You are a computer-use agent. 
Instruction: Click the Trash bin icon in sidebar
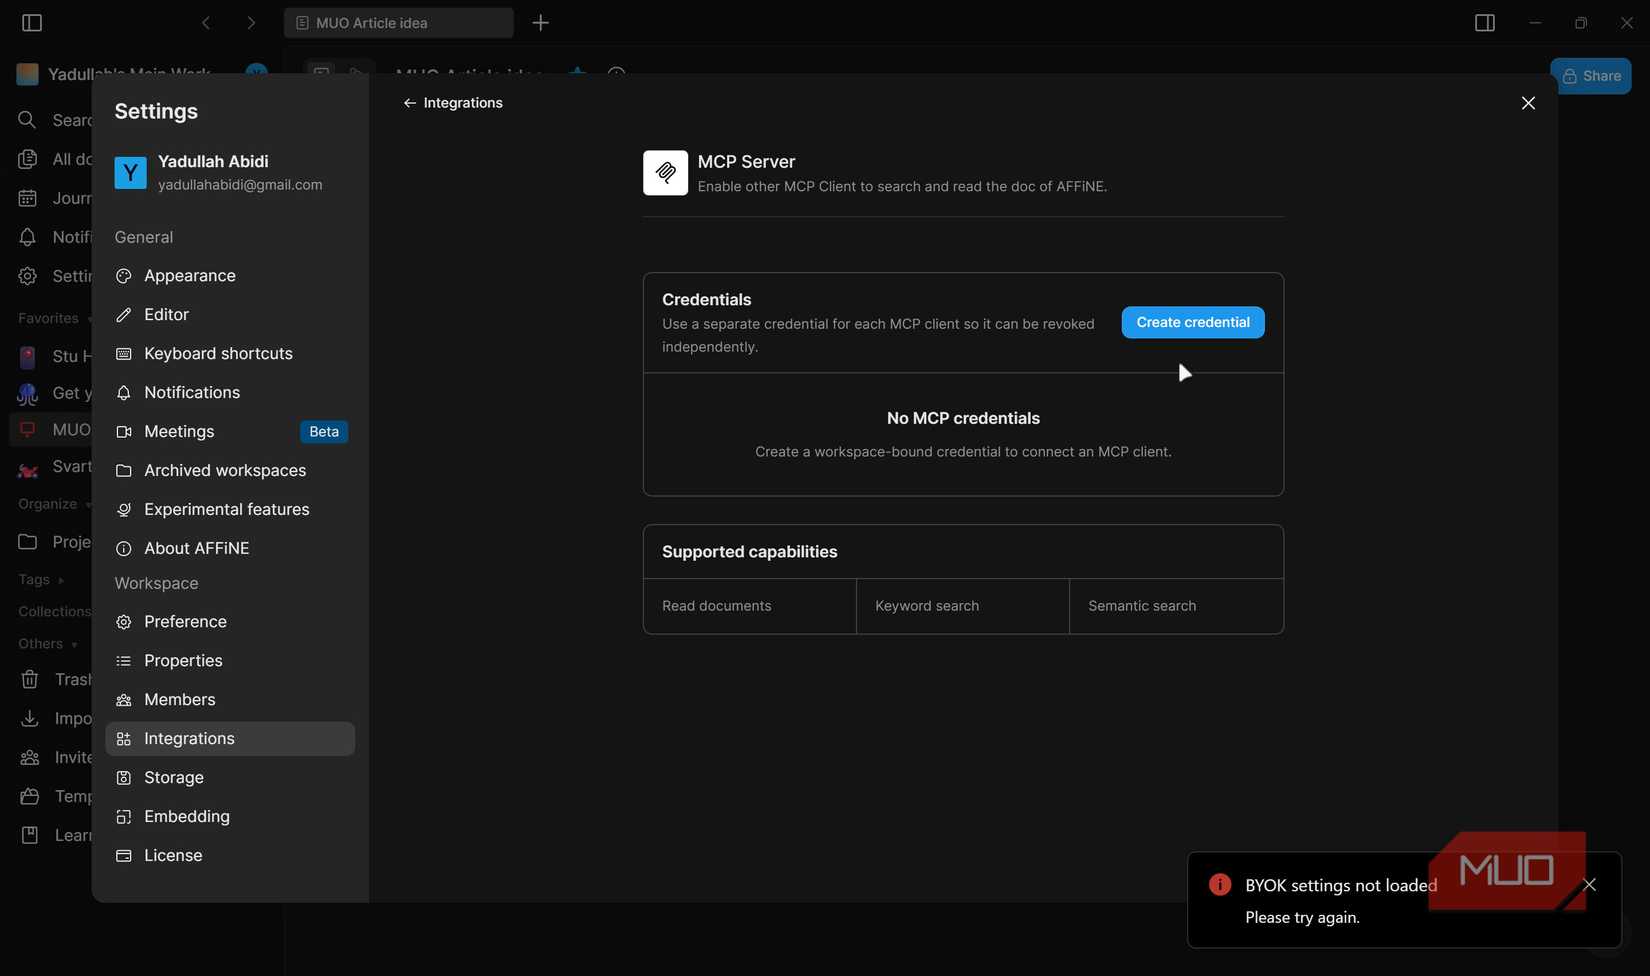(x=30, y=680)
